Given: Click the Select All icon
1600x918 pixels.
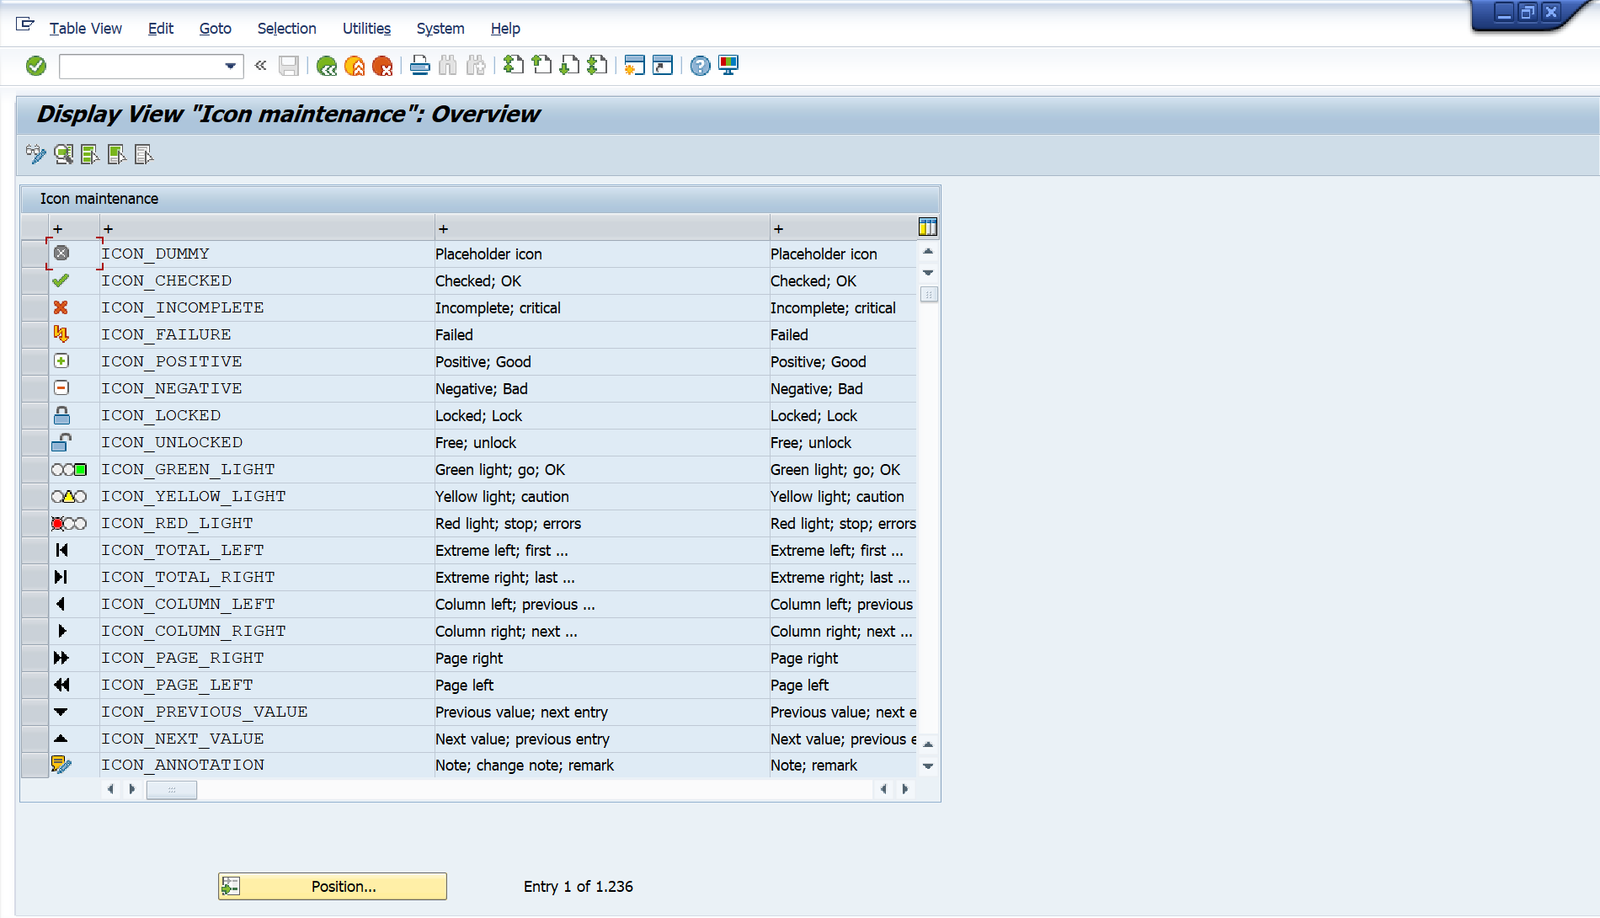Looking at the screenshot, I should (x=90, y=154).
